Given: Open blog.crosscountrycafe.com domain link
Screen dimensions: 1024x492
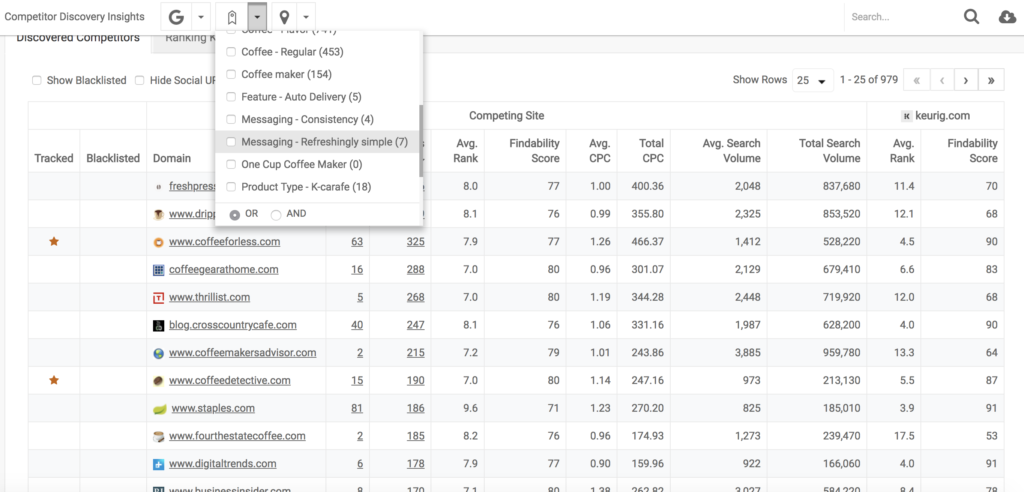Looking at the screenshot, I should point(232,325).
